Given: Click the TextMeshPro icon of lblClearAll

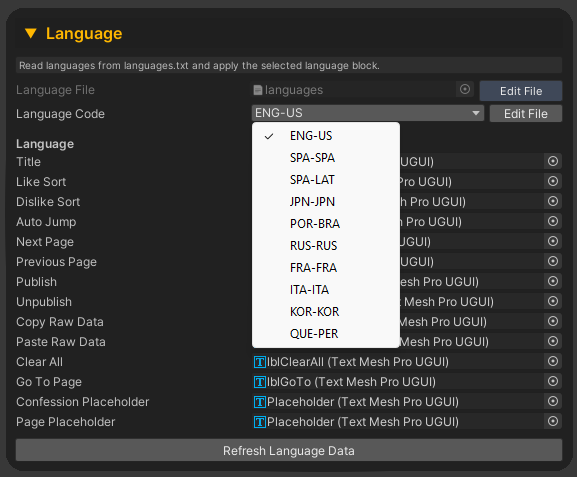Looking at the screenshot, I should pyautogui.click(x=260, y=362).
